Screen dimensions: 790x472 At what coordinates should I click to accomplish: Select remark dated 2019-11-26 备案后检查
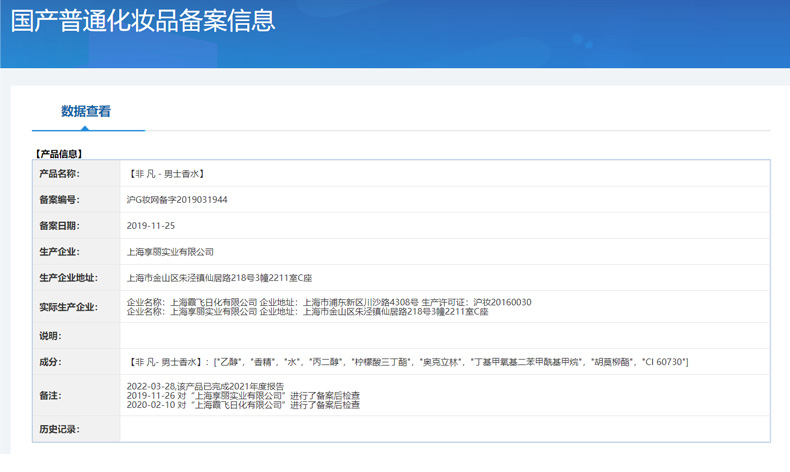(243, 395)
